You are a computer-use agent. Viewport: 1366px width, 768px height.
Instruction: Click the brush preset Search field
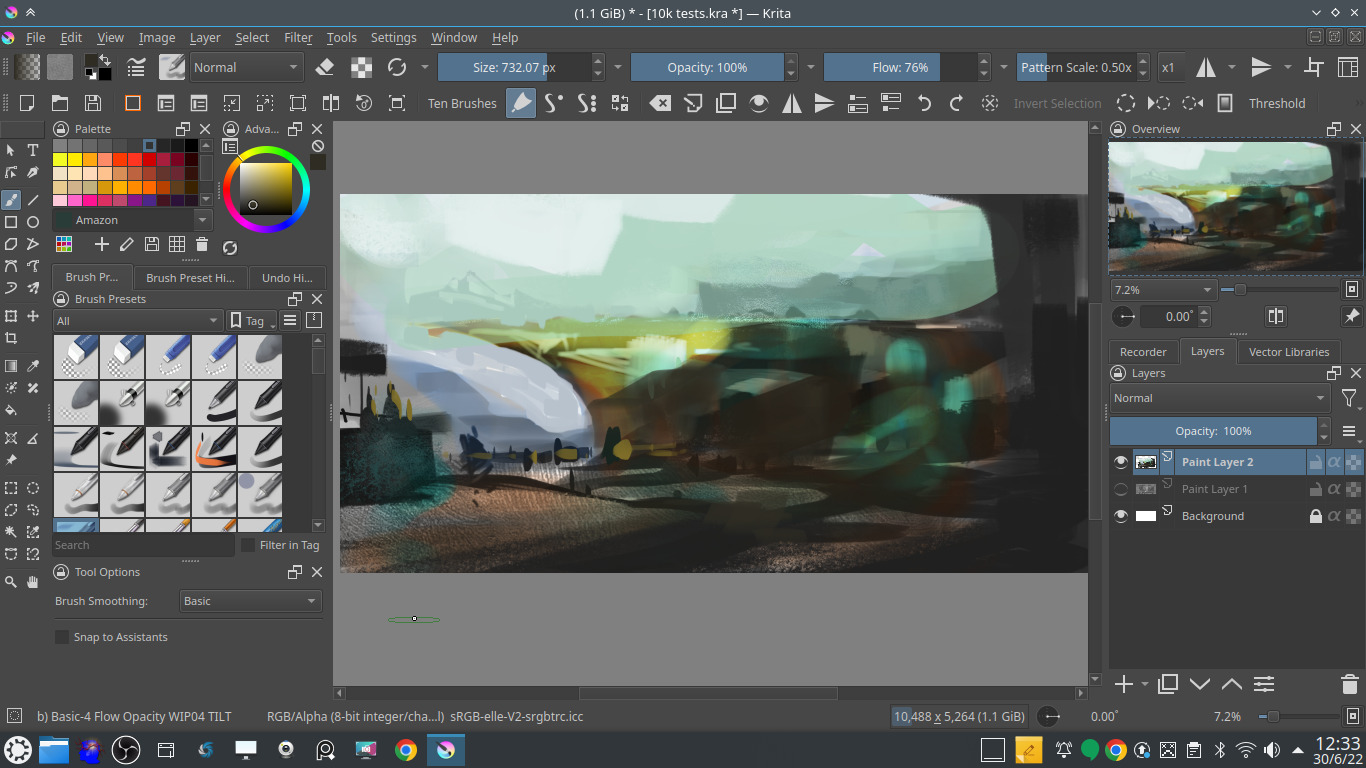click(143, 545)
